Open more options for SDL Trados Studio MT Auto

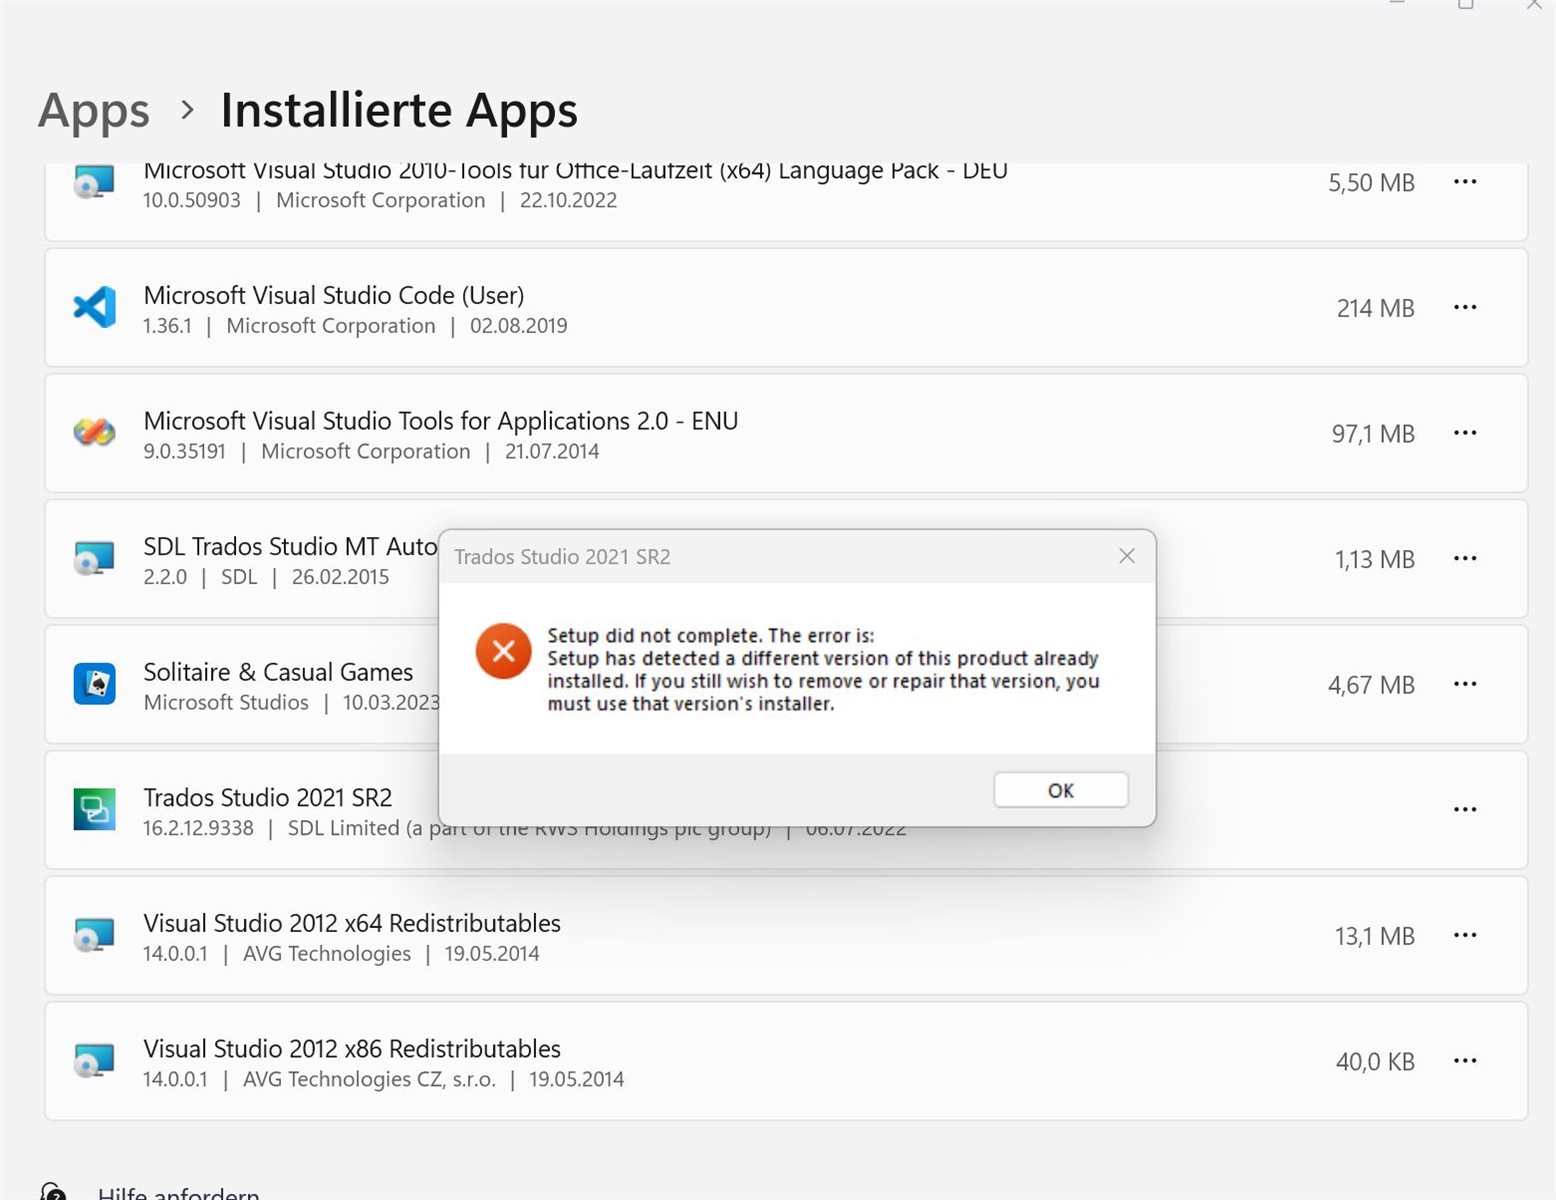click(x=1464, y=559)
